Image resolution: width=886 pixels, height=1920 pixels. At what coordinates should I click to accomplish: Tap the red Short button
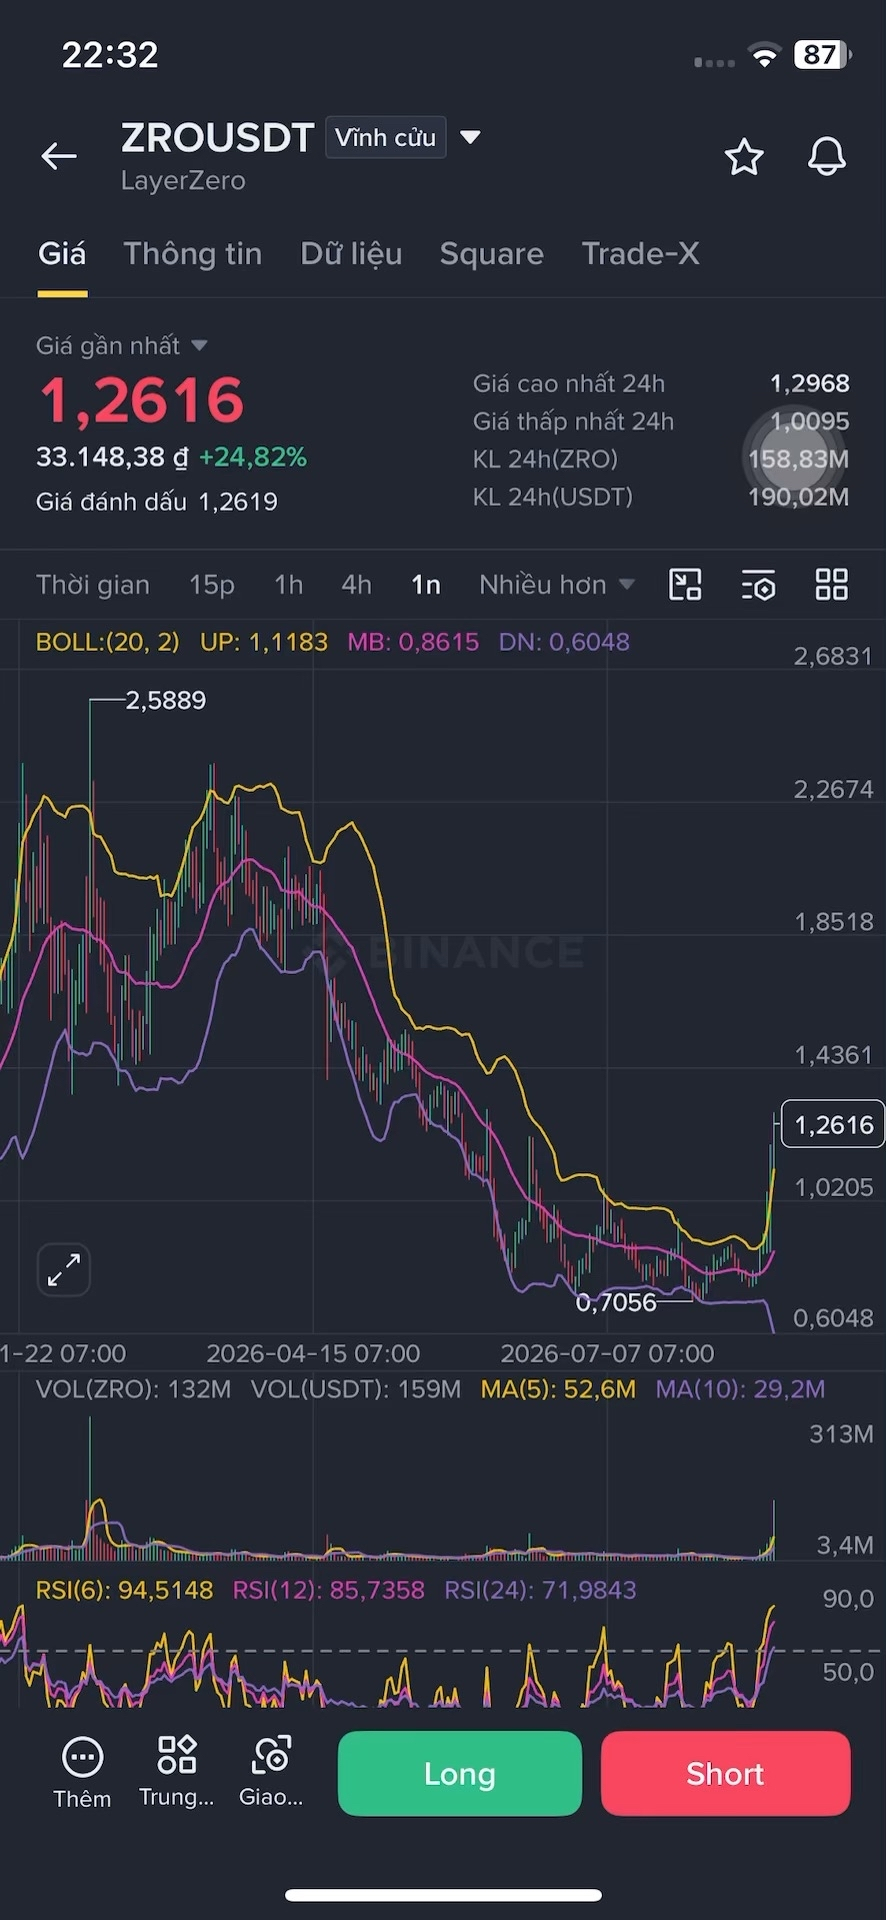[x=726, y=1774]
